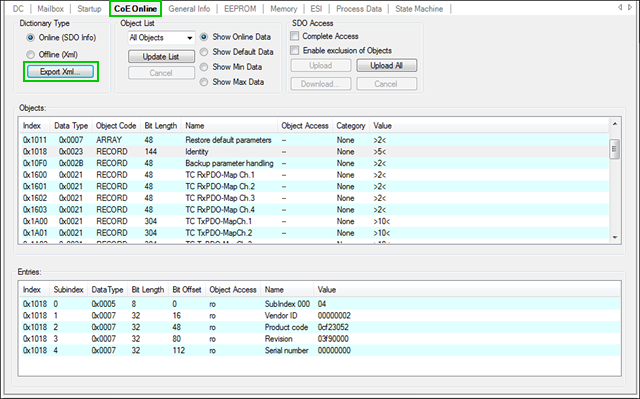Click the Upload button
The image size is (640, 399).
tap(321, 65)
